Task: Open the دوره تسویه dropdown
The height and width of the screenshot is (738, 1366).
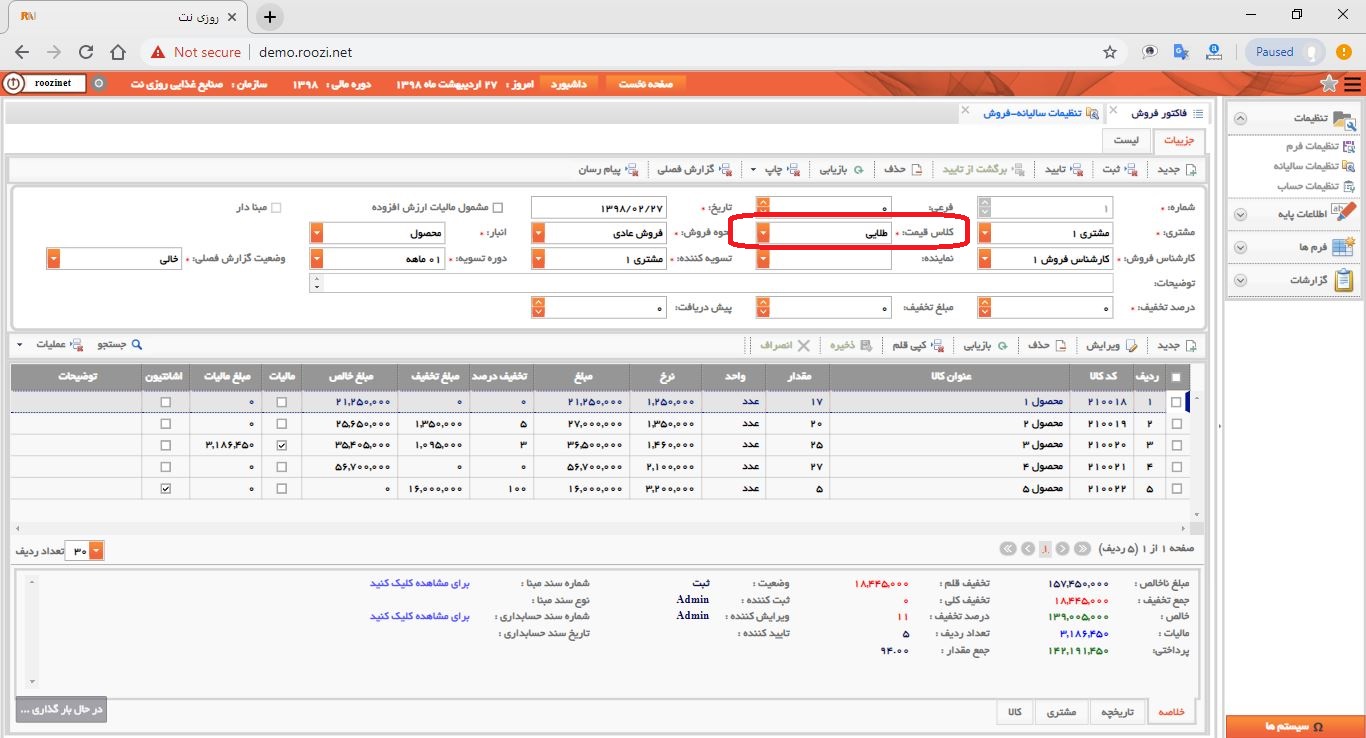Action: pos(316,259)
